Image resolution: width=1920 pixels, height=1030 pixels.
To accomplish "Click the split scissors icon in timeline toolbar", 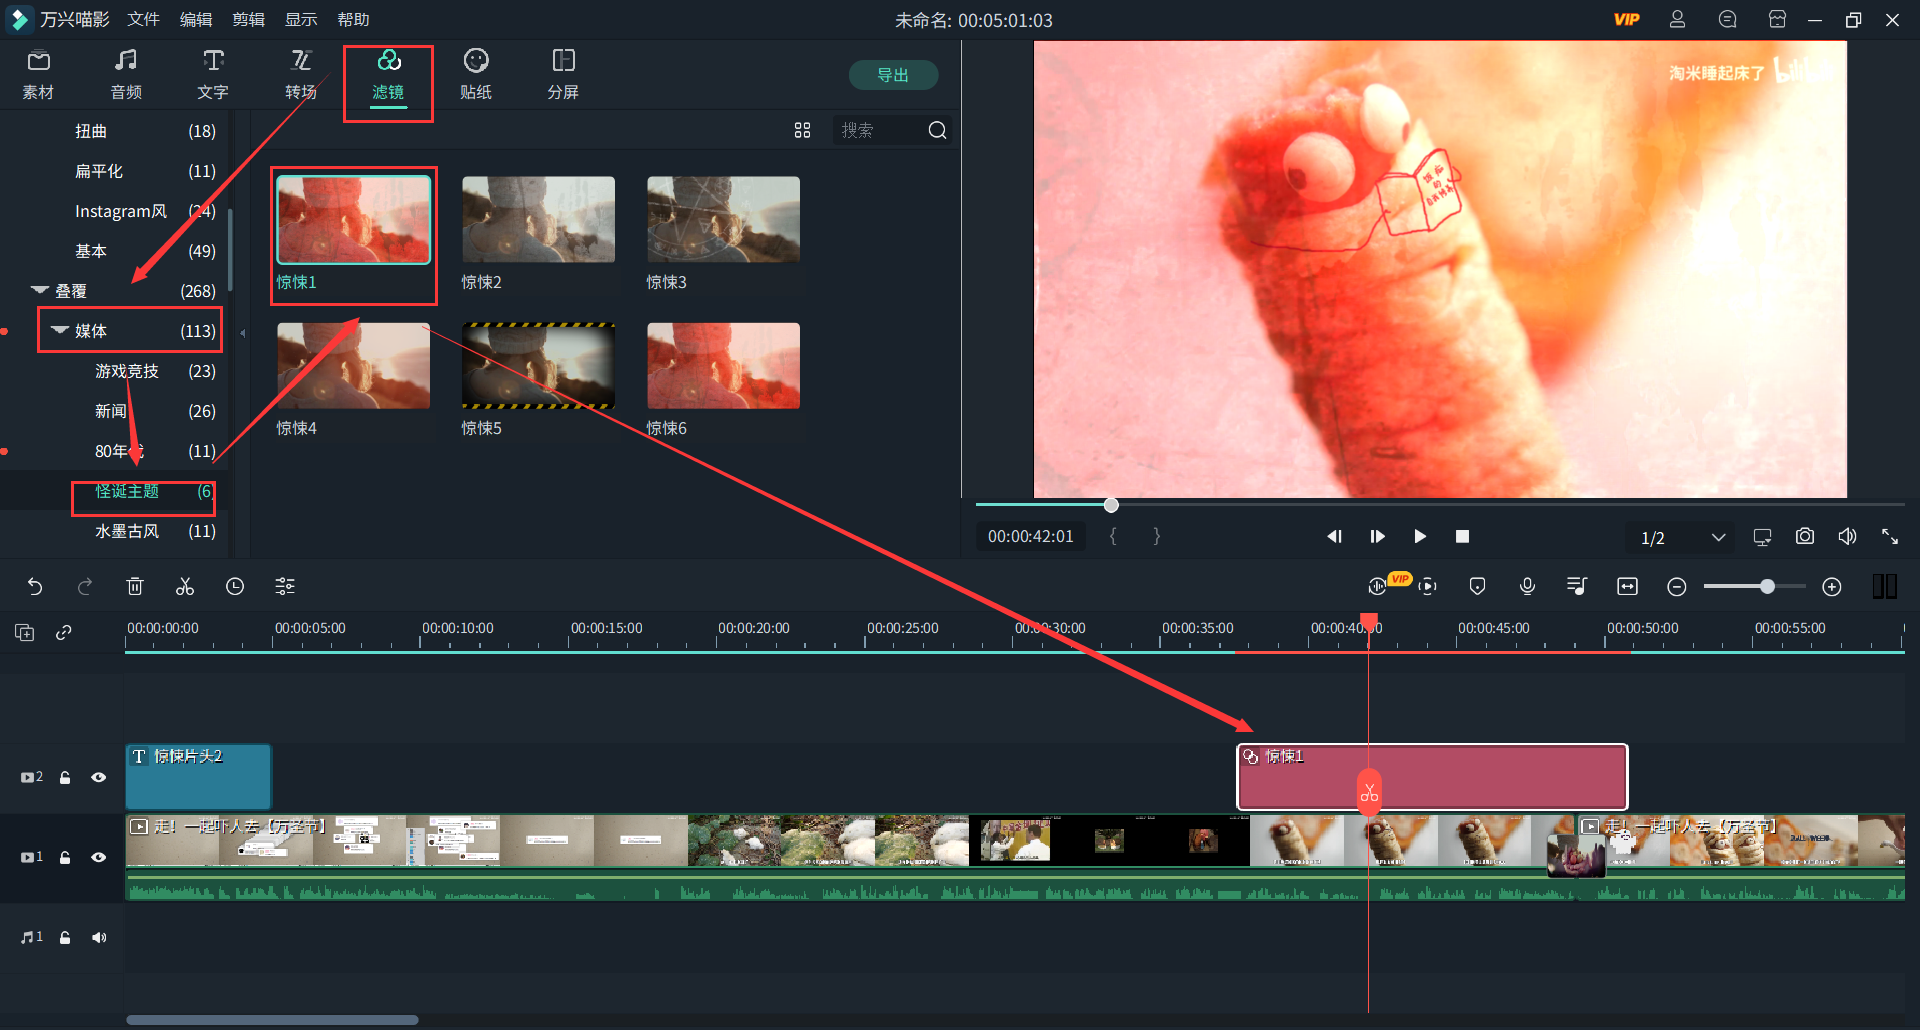I will 185,587.
